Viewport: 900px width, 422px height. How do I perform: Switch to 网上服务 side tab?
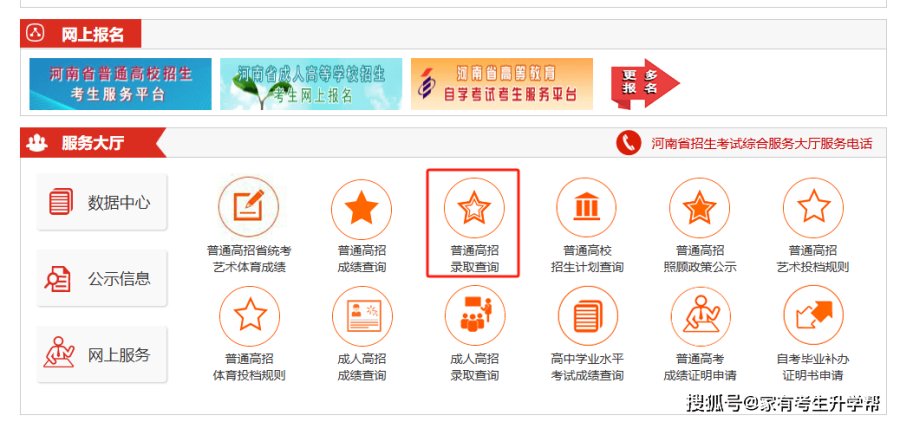102,355
